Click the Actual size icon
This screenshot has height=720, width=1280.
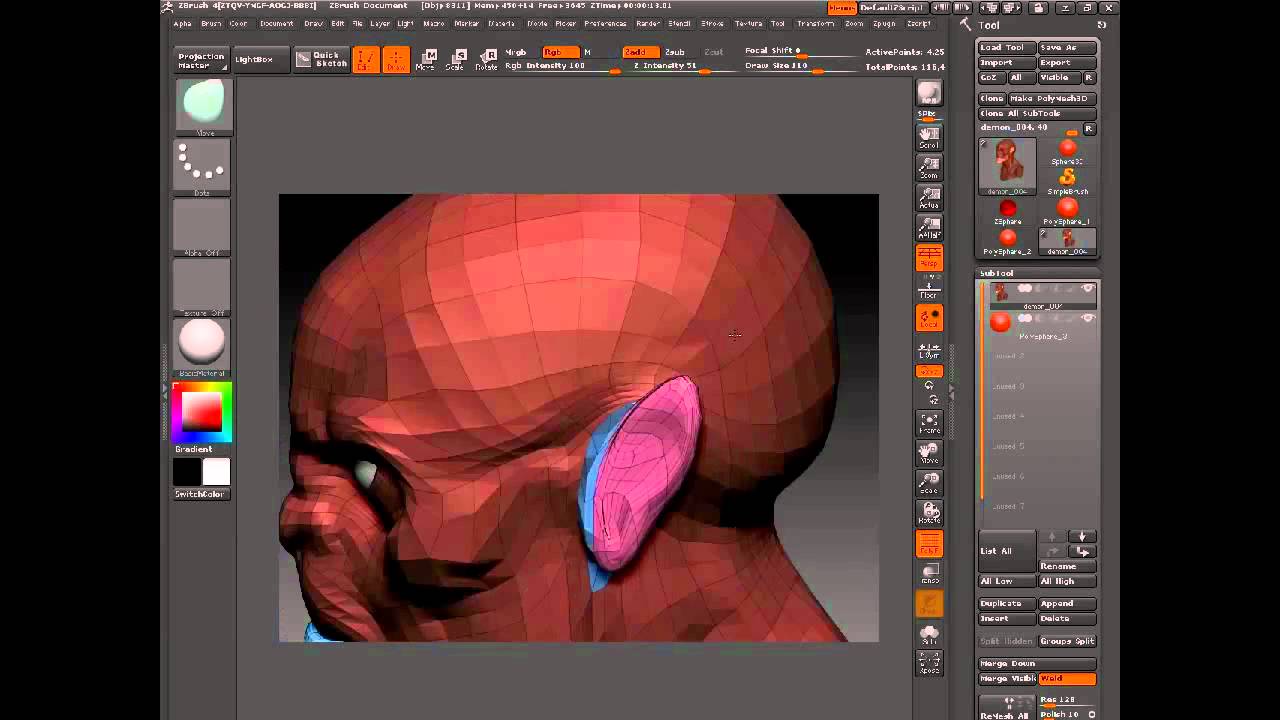[x=929, y=198]
